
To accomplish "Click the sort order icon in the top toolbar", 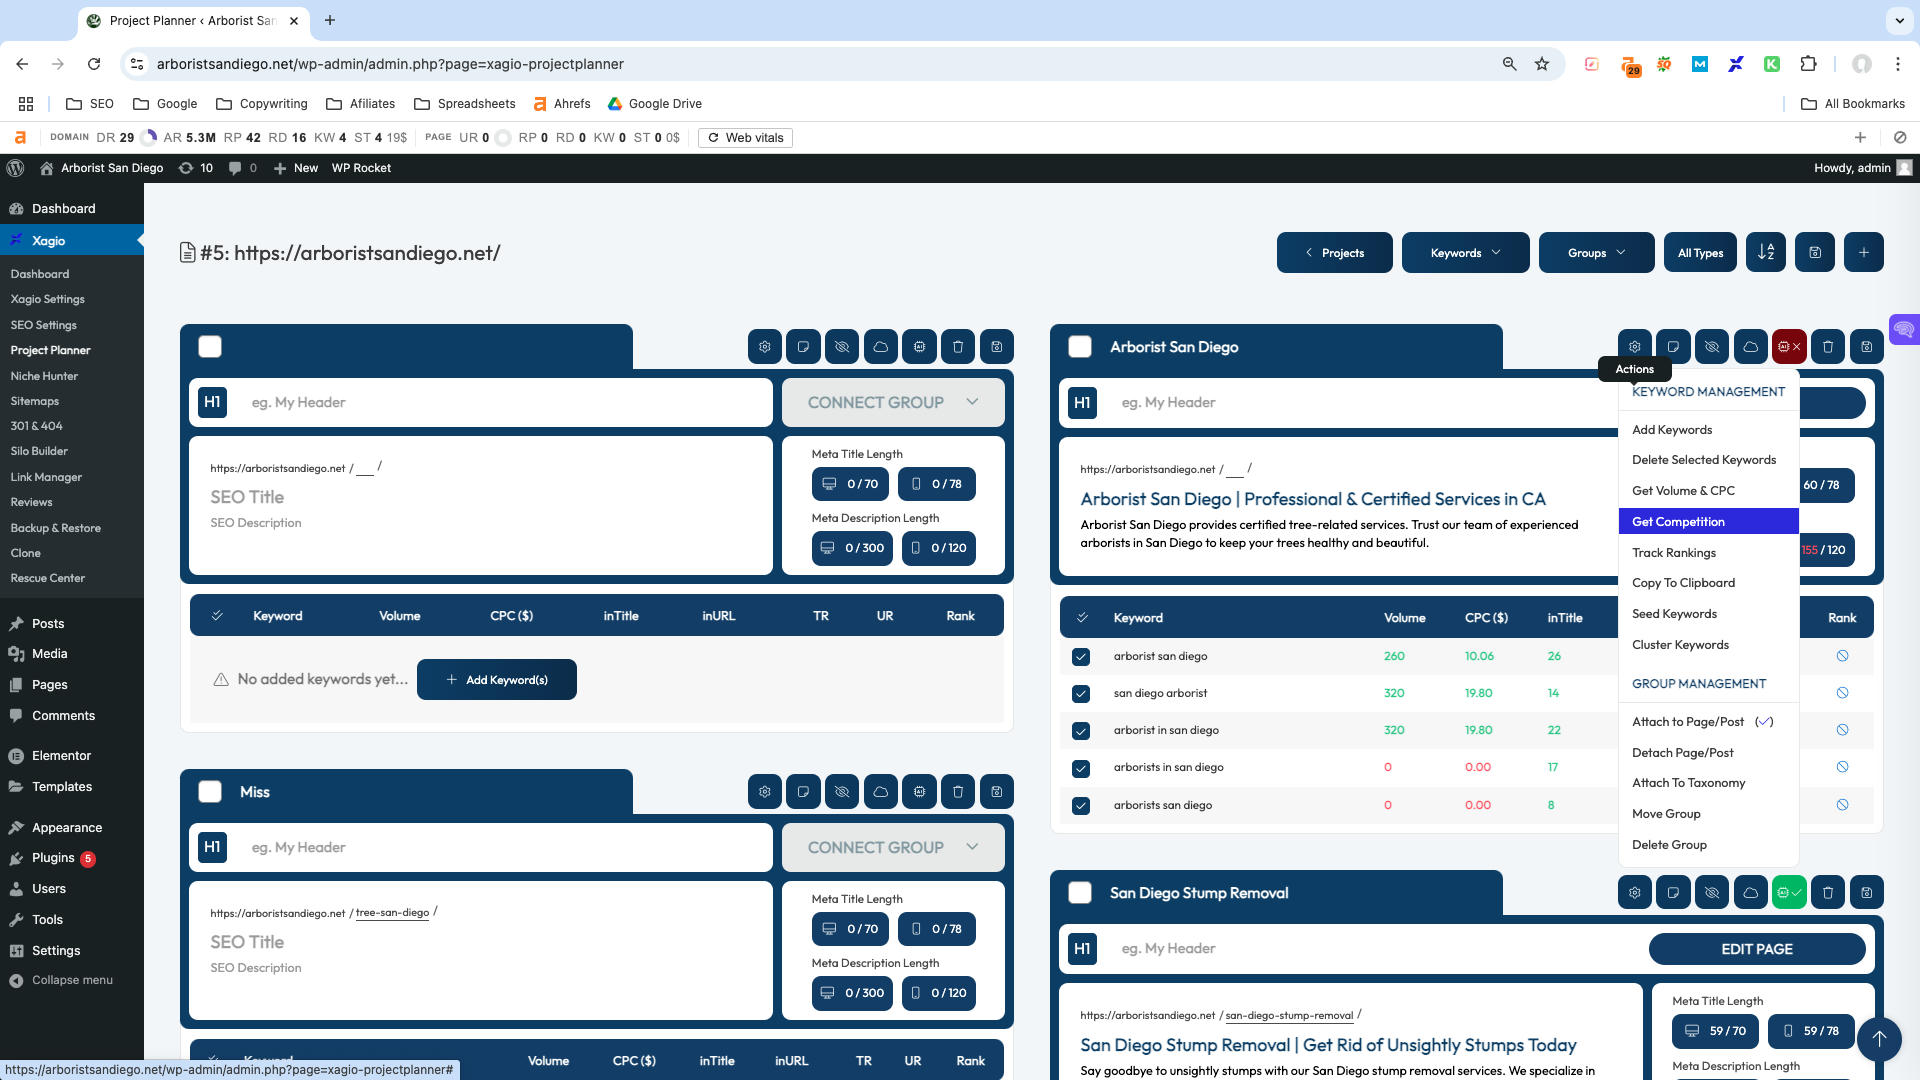I will click(x=1766, y=253).
